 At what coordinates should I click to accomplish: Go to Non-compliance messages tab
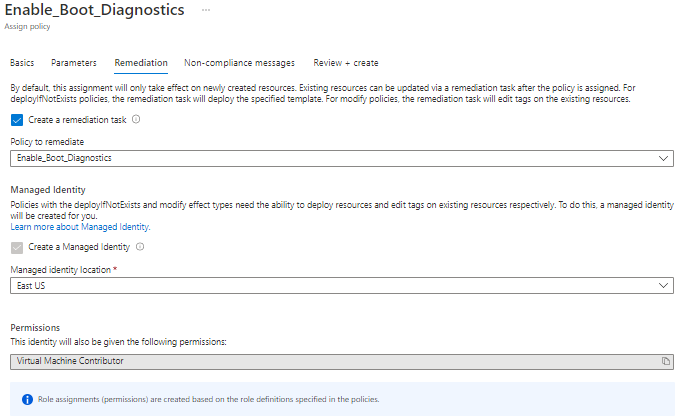[239, 63]
